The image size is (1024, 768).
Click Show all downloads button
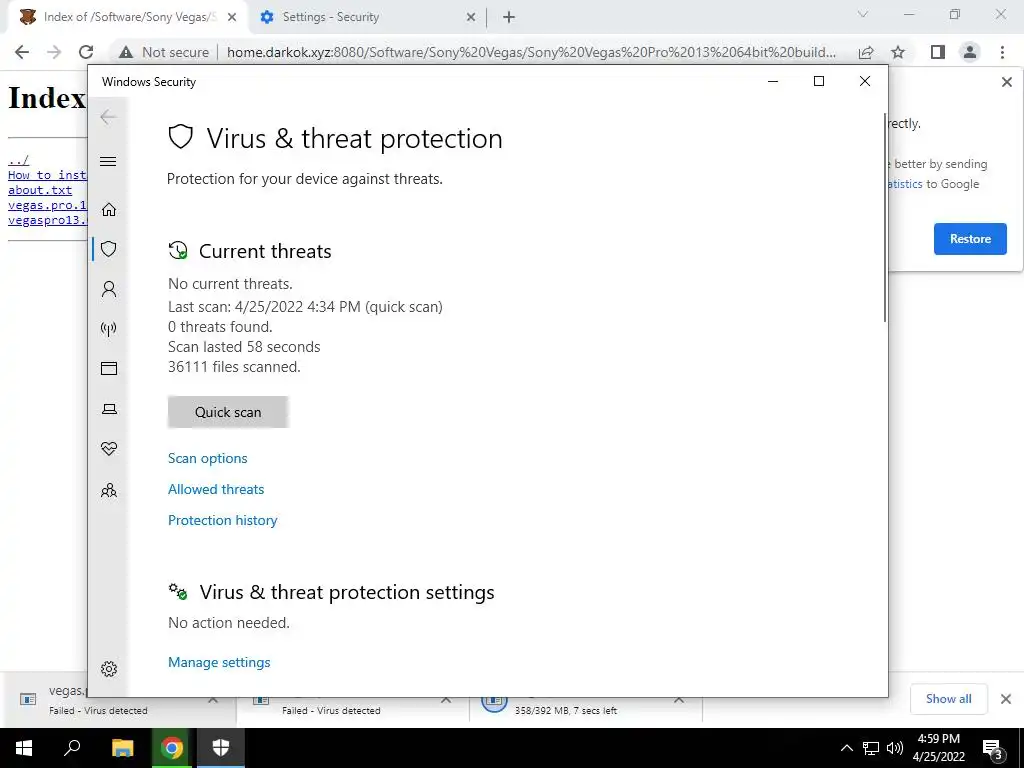(x=948, y=699)
